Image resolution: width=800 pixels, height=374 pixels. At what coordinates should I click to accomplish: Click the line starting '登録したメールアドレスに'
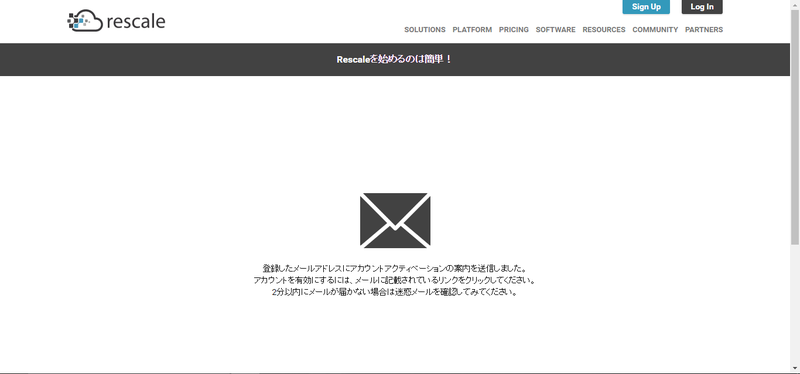[394, 268]
